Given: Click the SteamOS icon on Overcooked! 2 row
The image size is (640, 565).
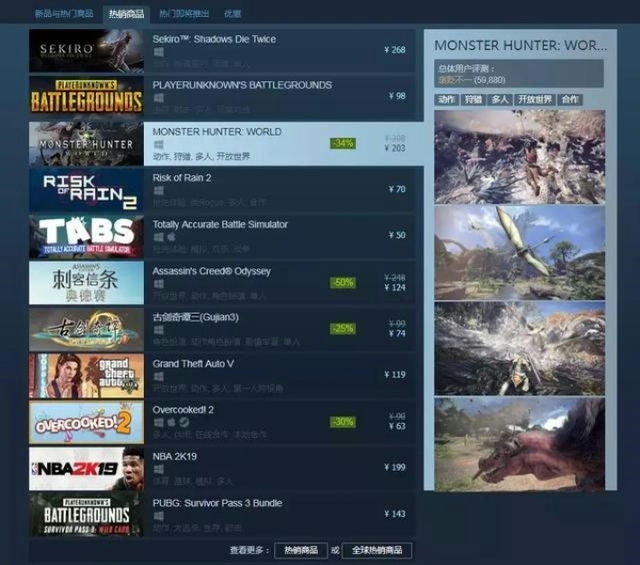Looking at the screenshot, I should [x=180, y=423].
